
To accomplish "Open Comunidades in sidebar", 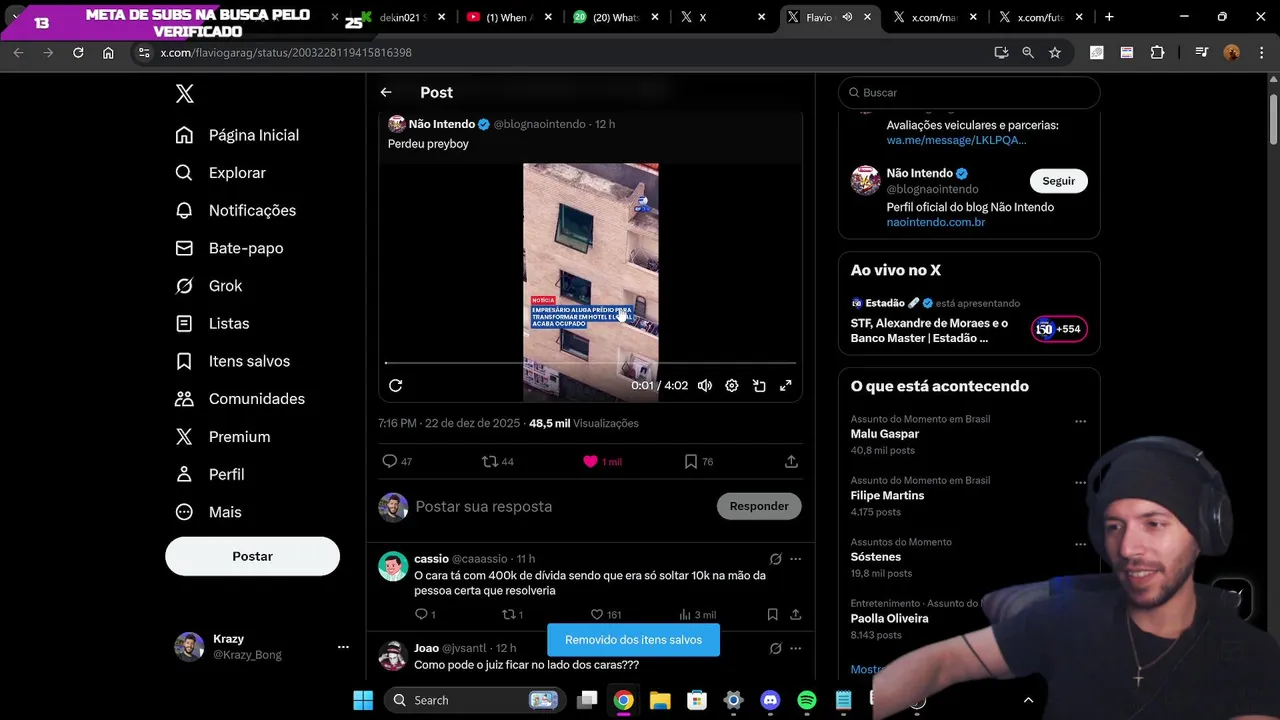I will coord(240,399).
